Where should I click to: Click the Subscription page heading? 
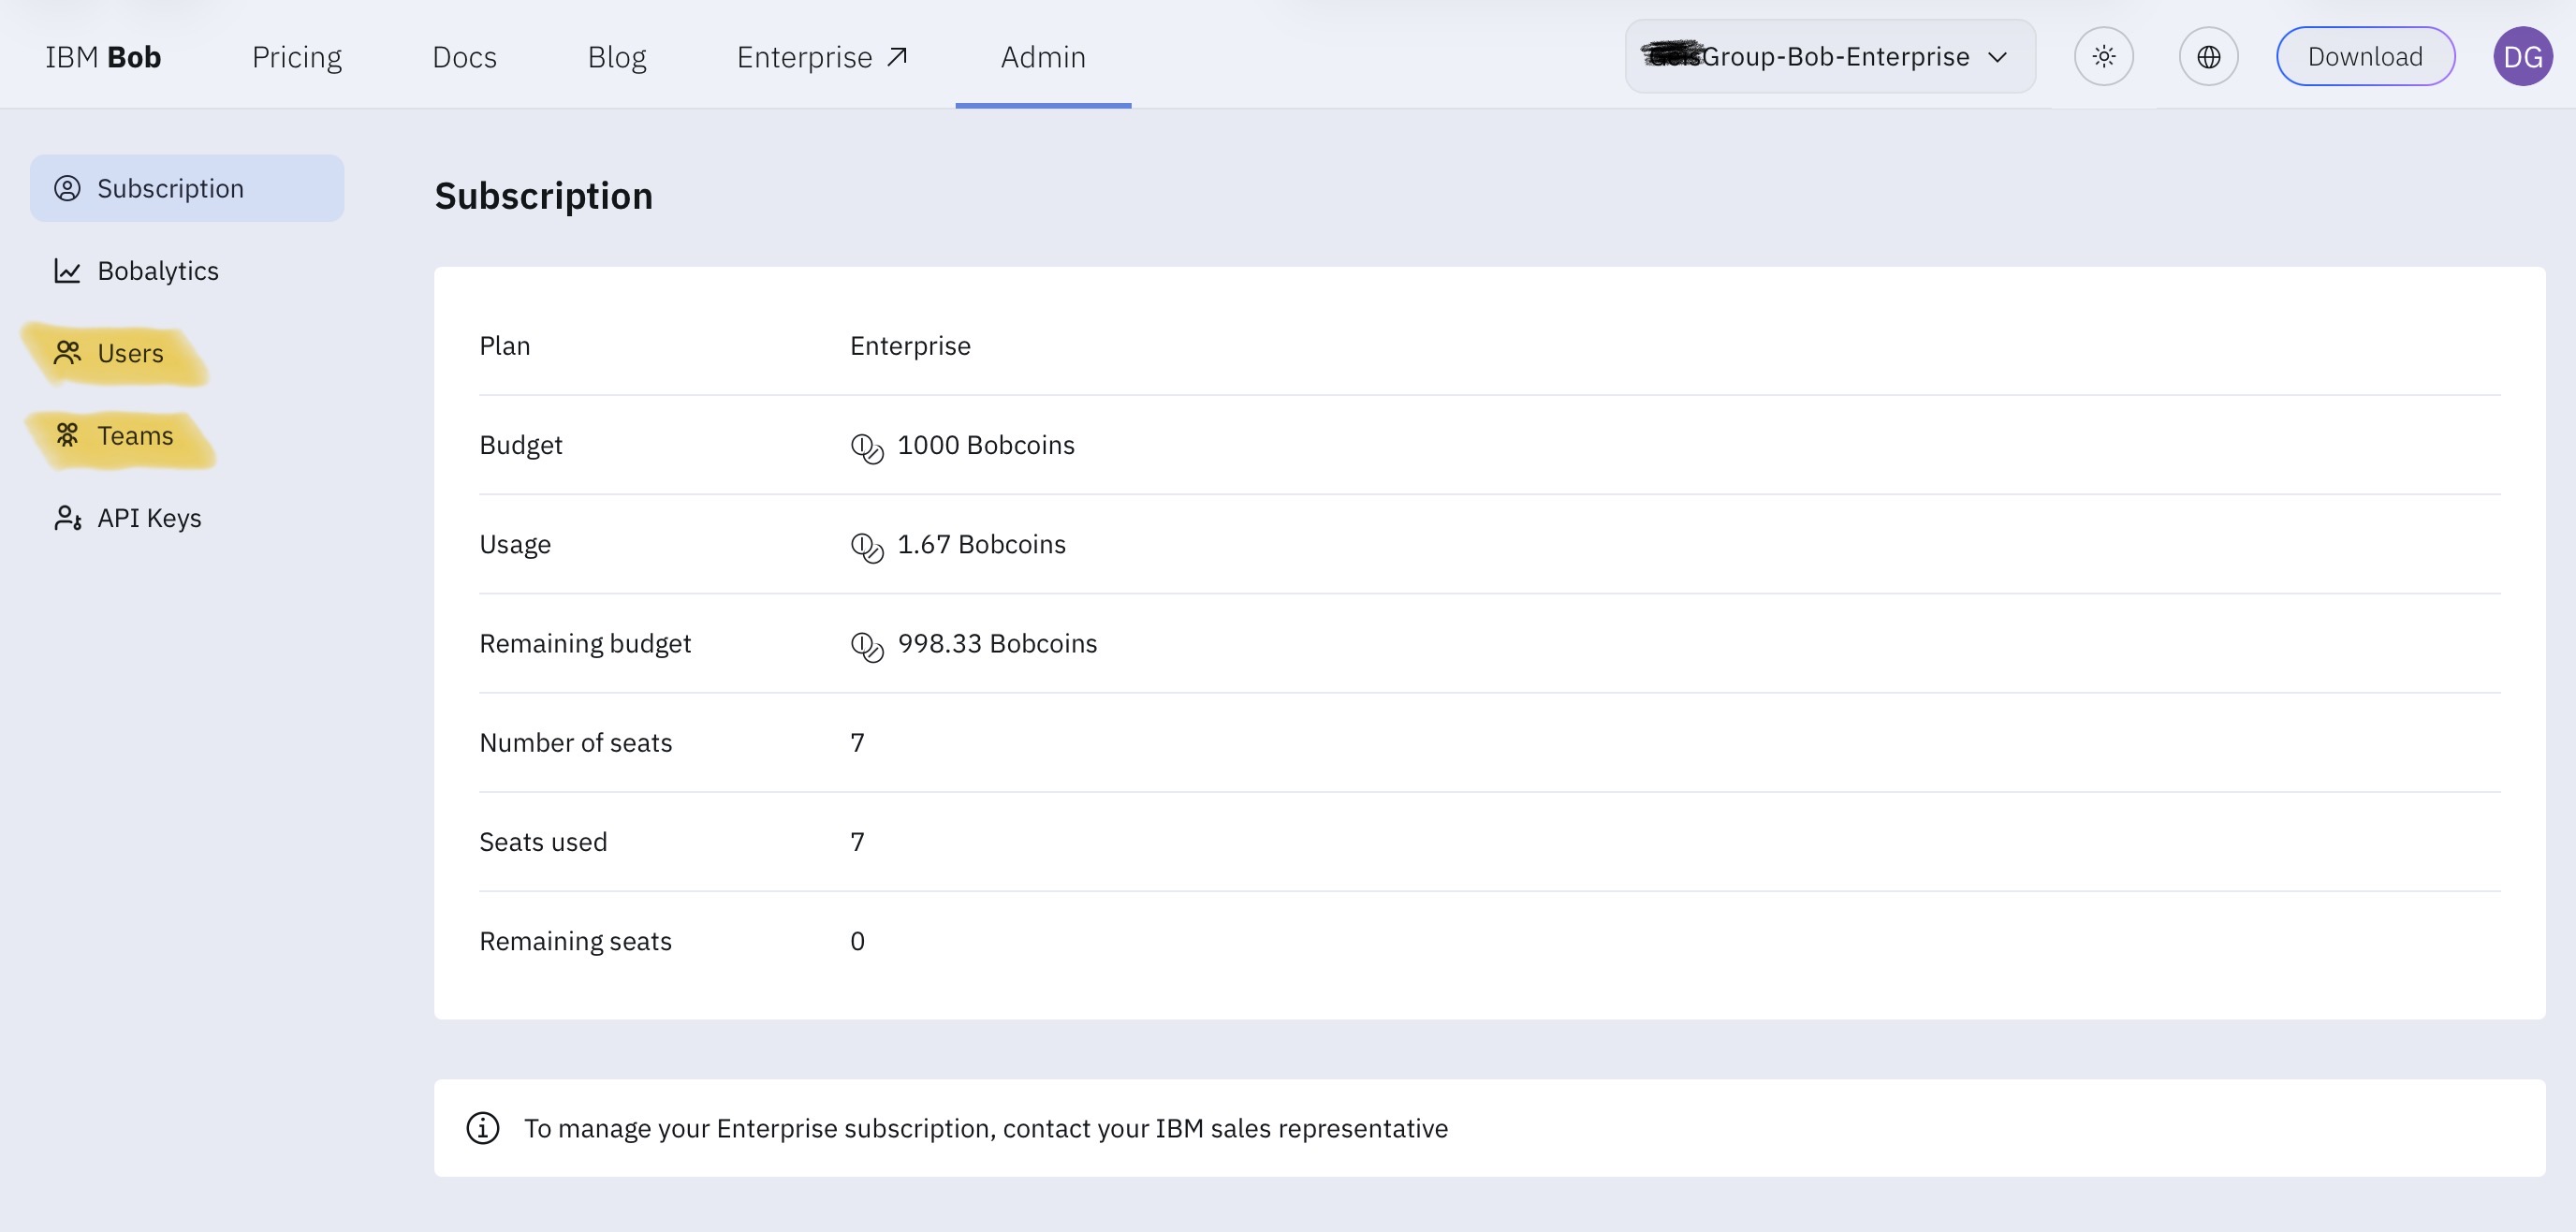point(543,196)
